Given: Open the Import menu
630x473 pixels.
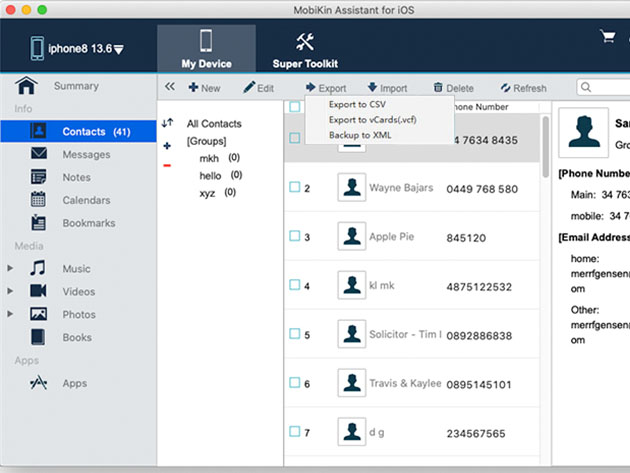Looking at the screenshot, I should [x=387, y=88].
